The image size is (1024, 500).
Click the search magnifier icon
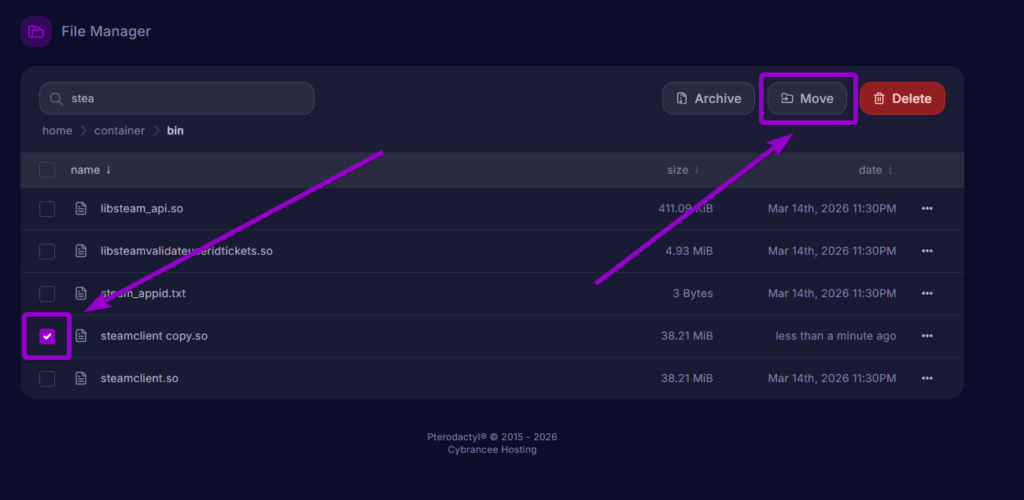[x=56, y=99]
